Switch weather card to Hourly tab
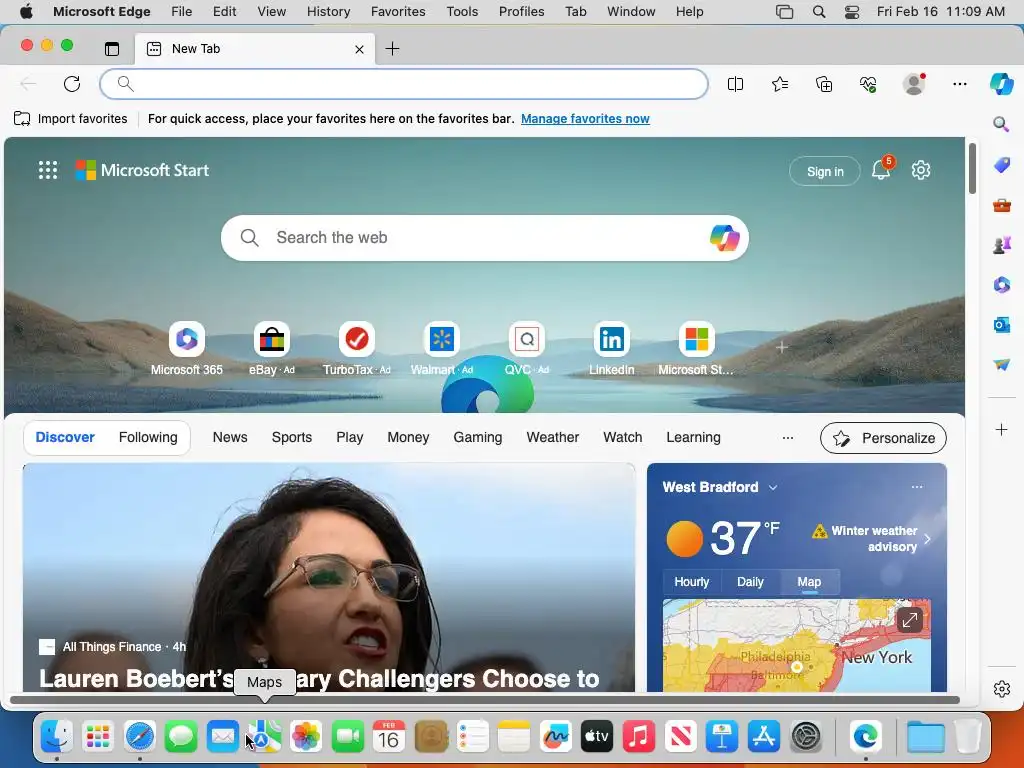Screen dimensions: 1024x768 [x=692, y=582]
